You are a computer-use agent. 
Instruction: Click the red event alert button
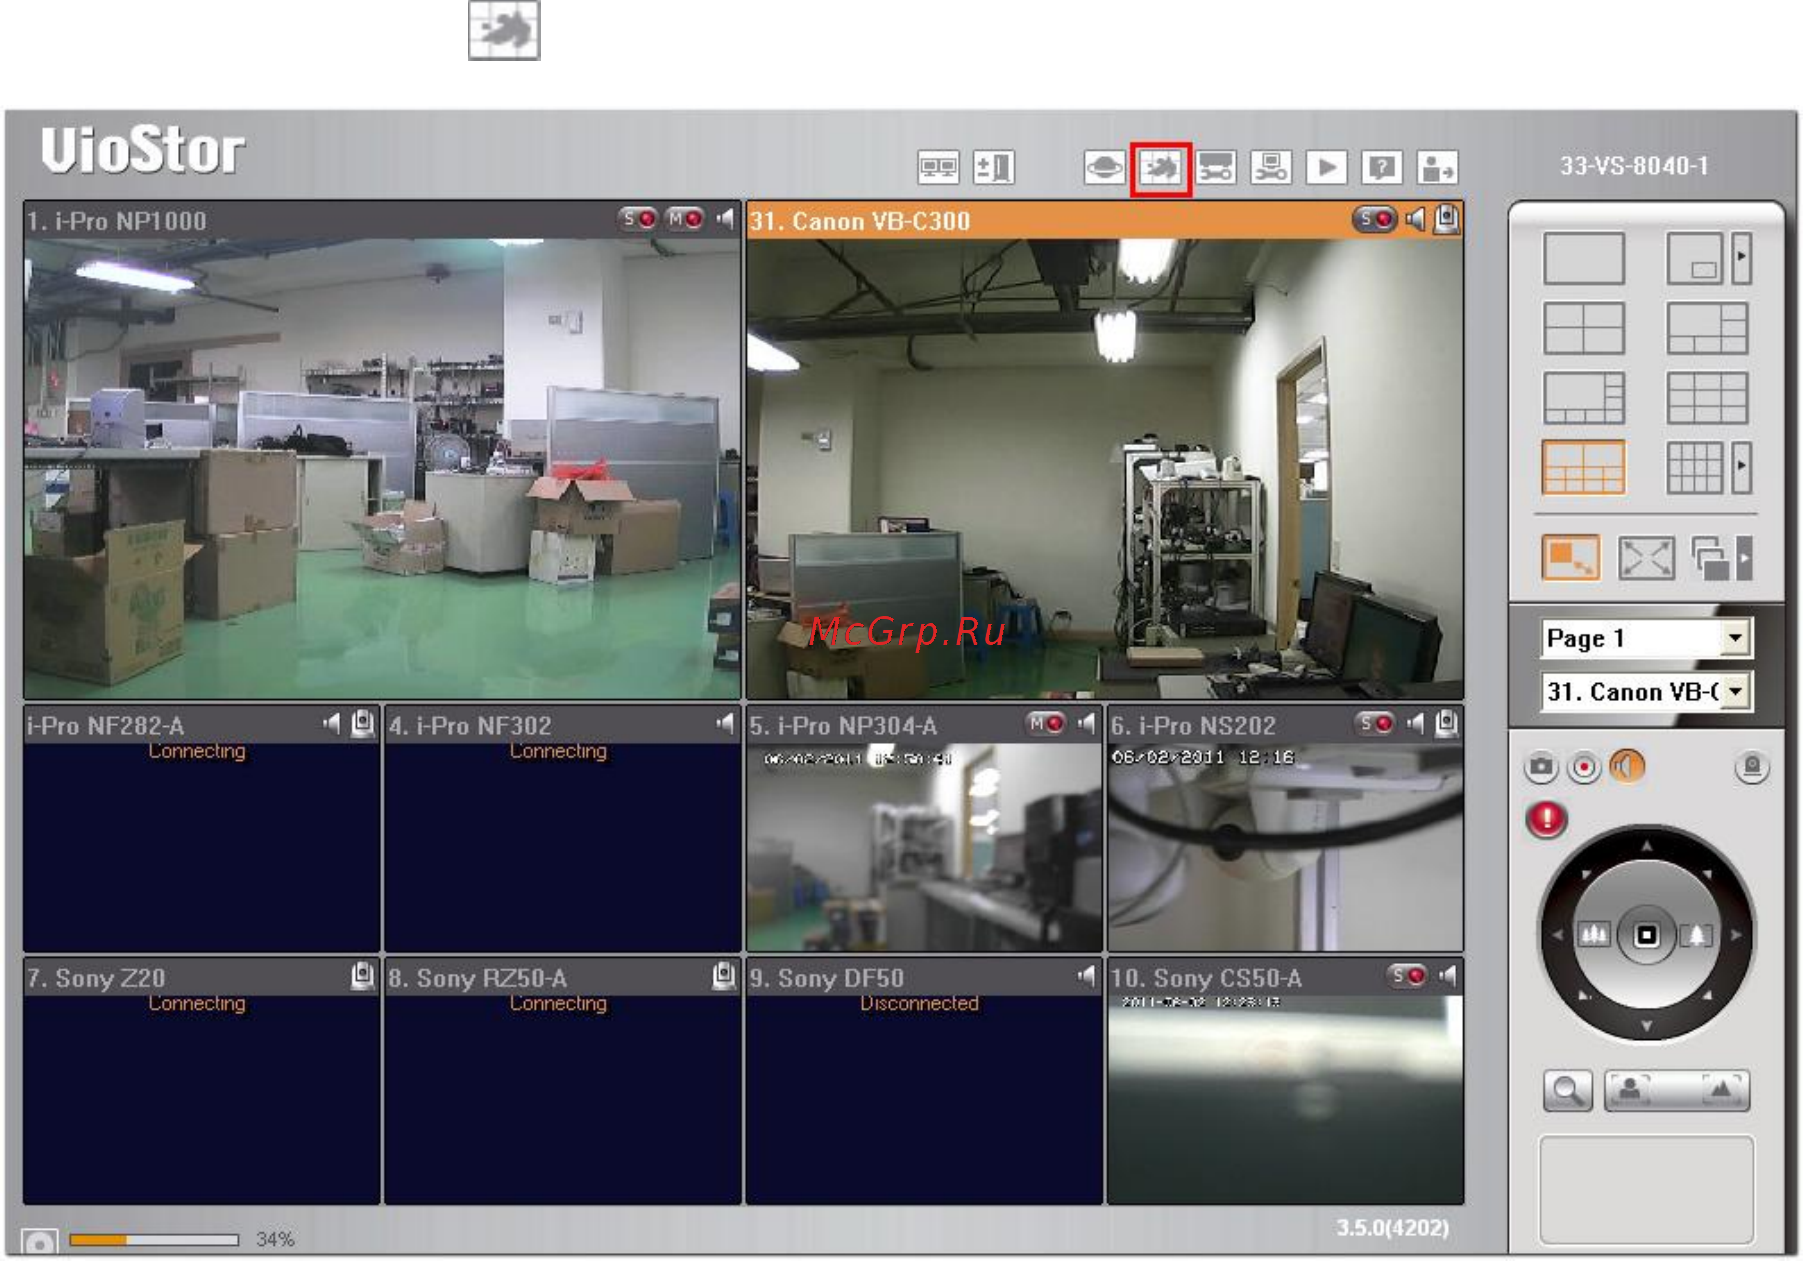[1546, 819]
